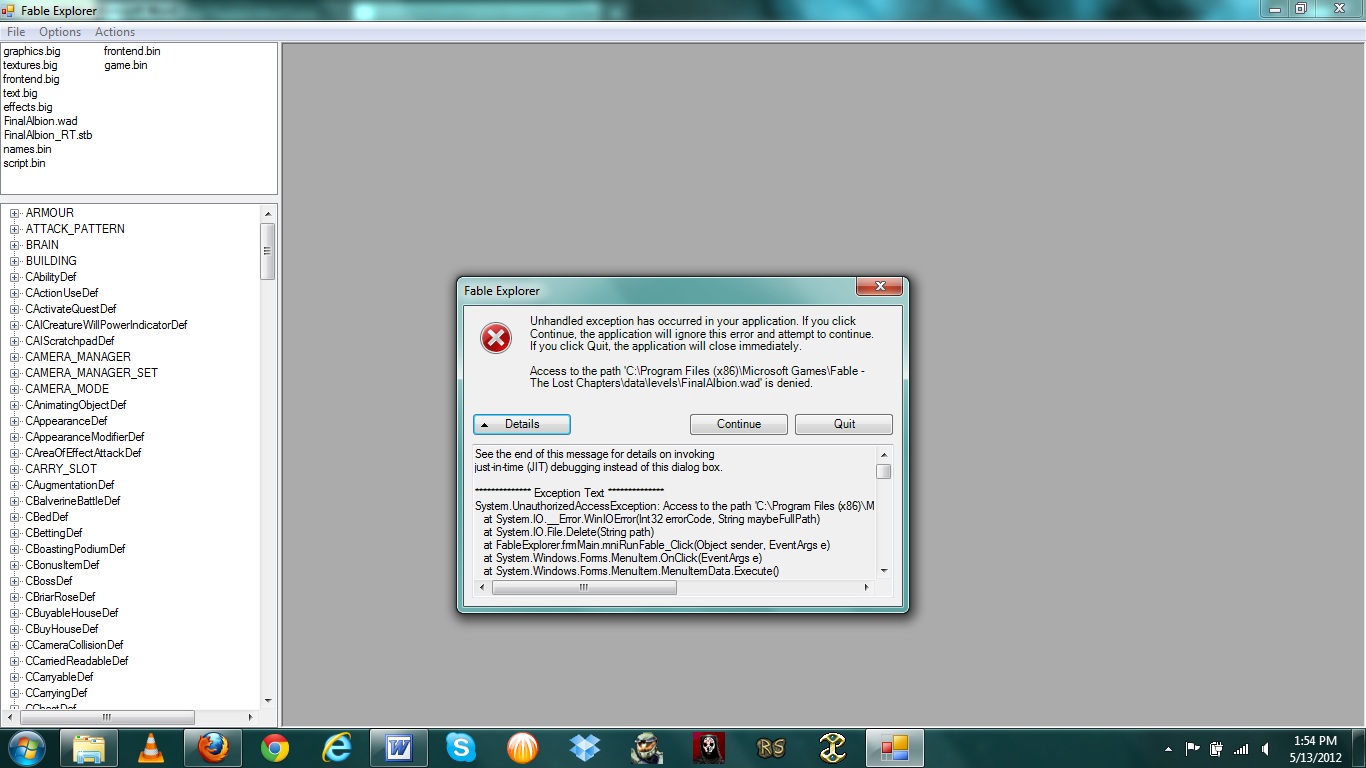Open VLC media player from taskbar
Image resolution: width=1366 pixels, height=768 pixels.
[x=151, y=748]
